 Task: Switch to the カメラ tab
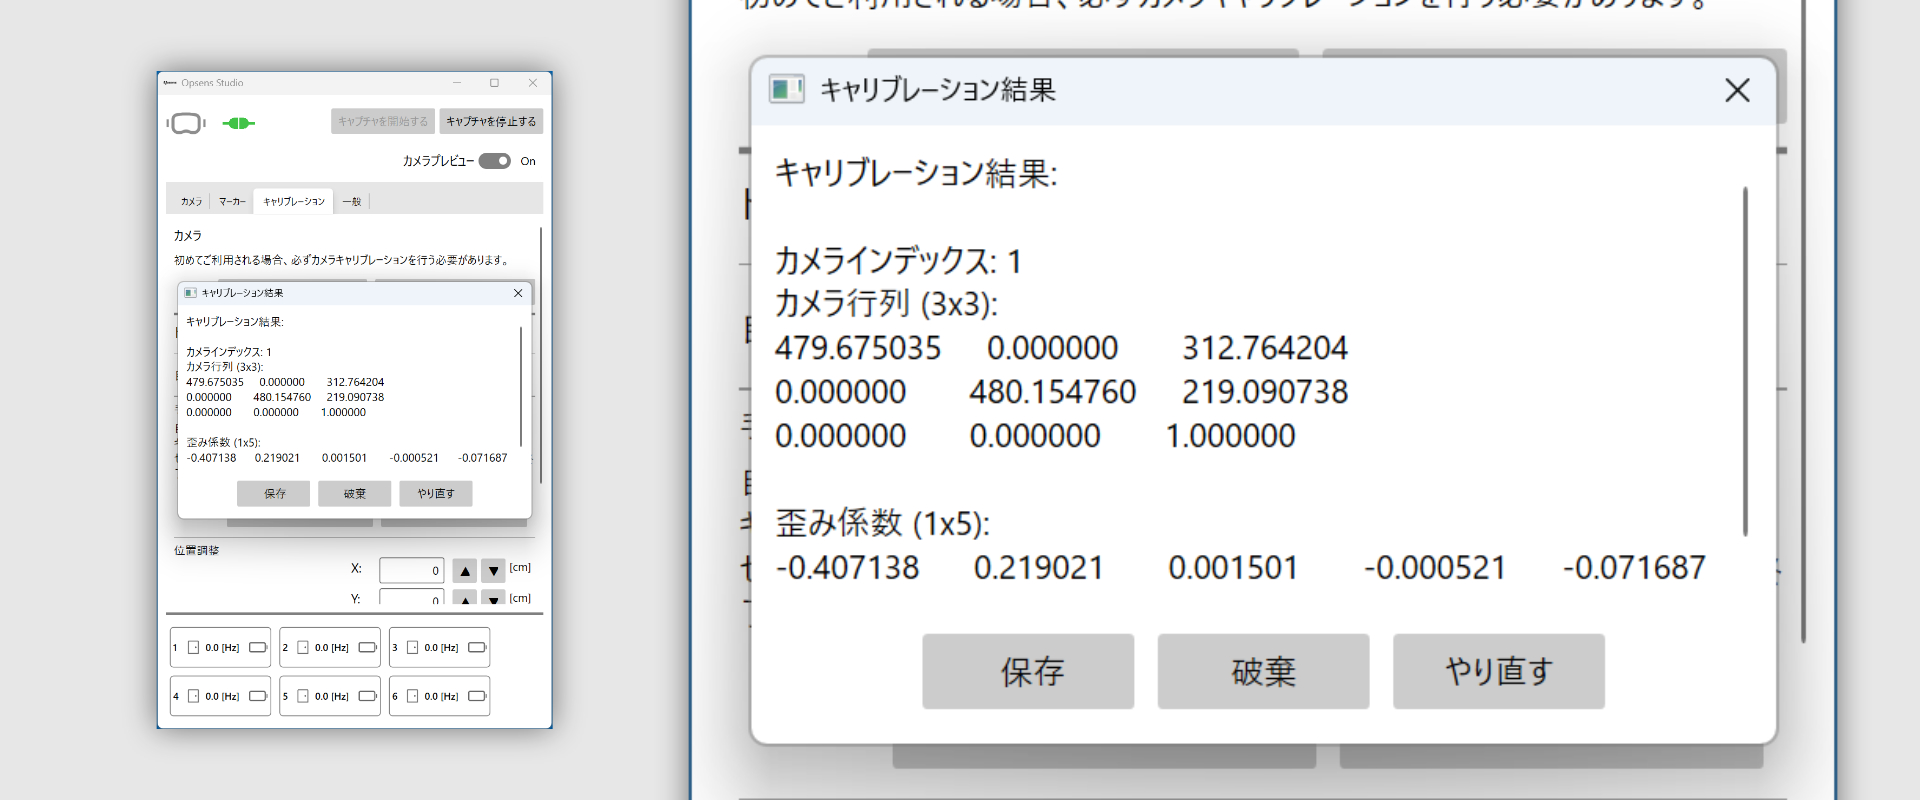pyautogui.click(x=191, y=202)
